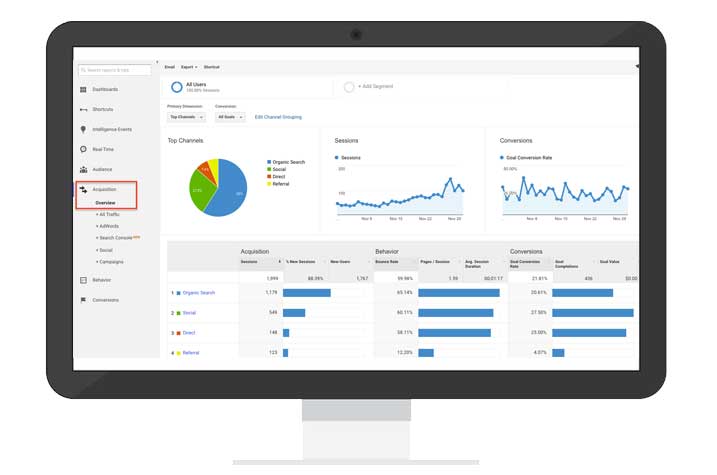Image resolution: width=717 pixels, height=475 pixels.
Task: Sort by Pages / Session column header
Action: tap(435, 262)
